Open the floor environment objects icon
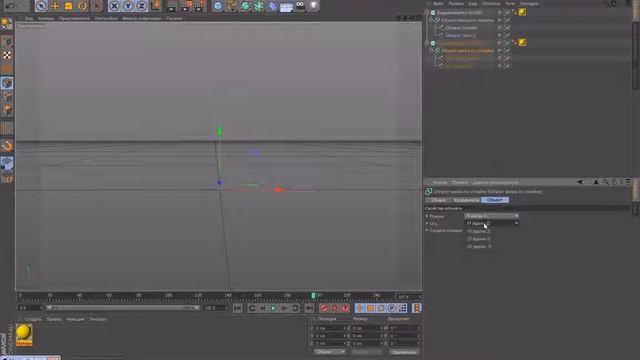The height and width of the screenshot is (360, 640). (x=286, y=7)
